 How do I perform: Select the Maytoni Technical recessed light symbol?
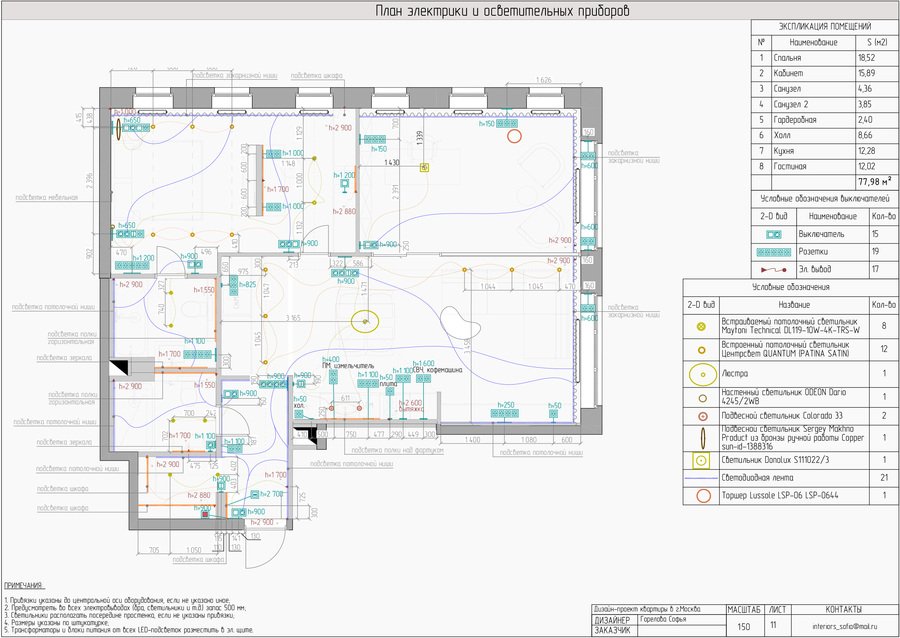click(701, 326)
